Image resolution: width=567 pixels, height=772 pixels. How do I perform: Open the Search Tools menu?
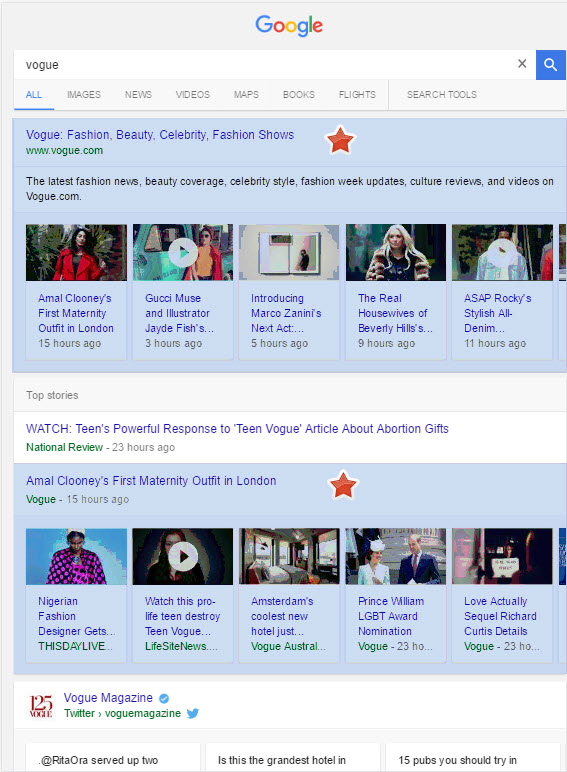(x=441, y=95)
